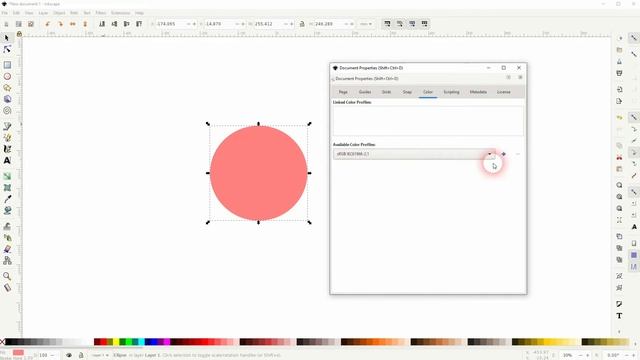
Task: Click the pink circle on canvas
Action: click(x=258, y=173)
